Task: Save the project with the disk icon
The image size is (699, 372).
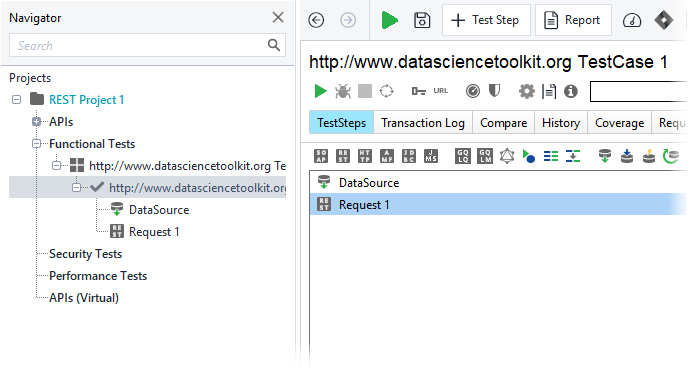Action: (x=422, y=20)
